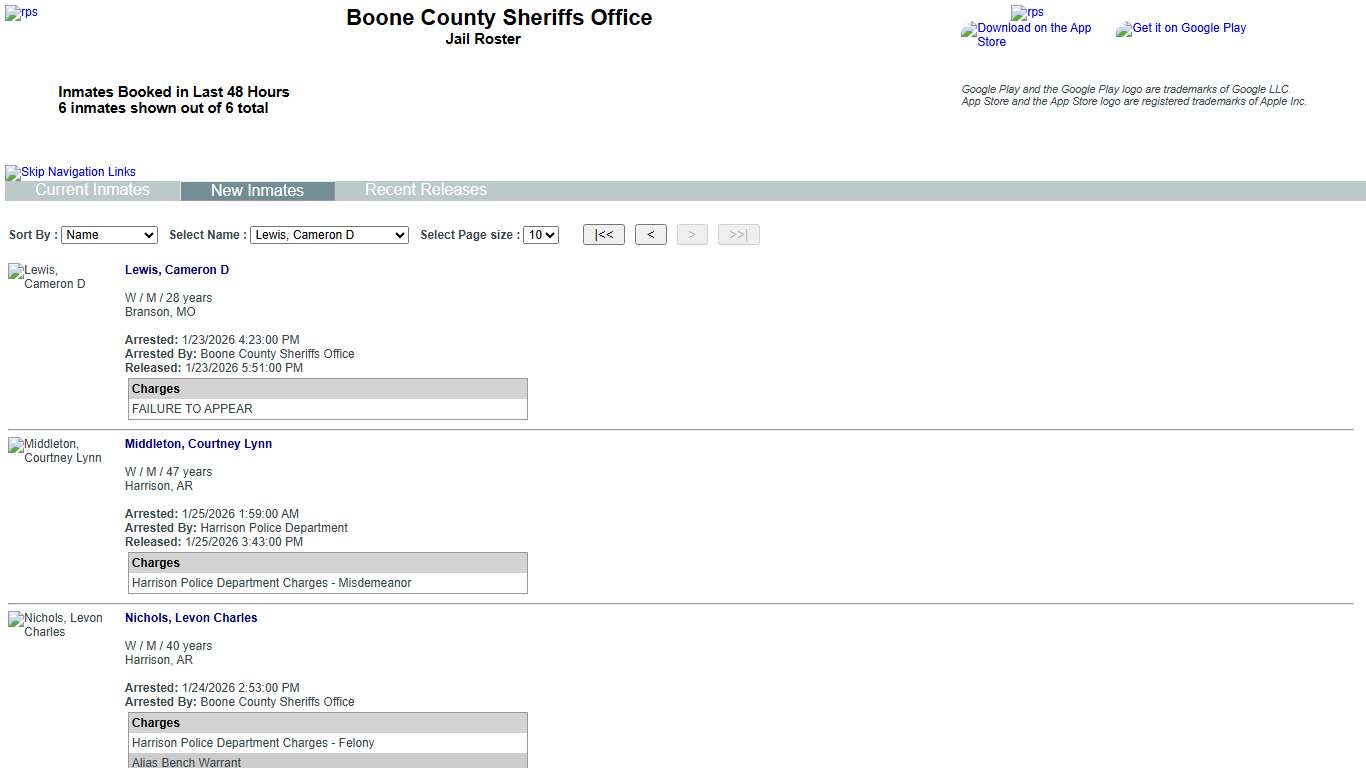This screenshot has height=768, width=1366.
Task: Open the Get it on Google Play badge
Action: tap(1181, 29)
